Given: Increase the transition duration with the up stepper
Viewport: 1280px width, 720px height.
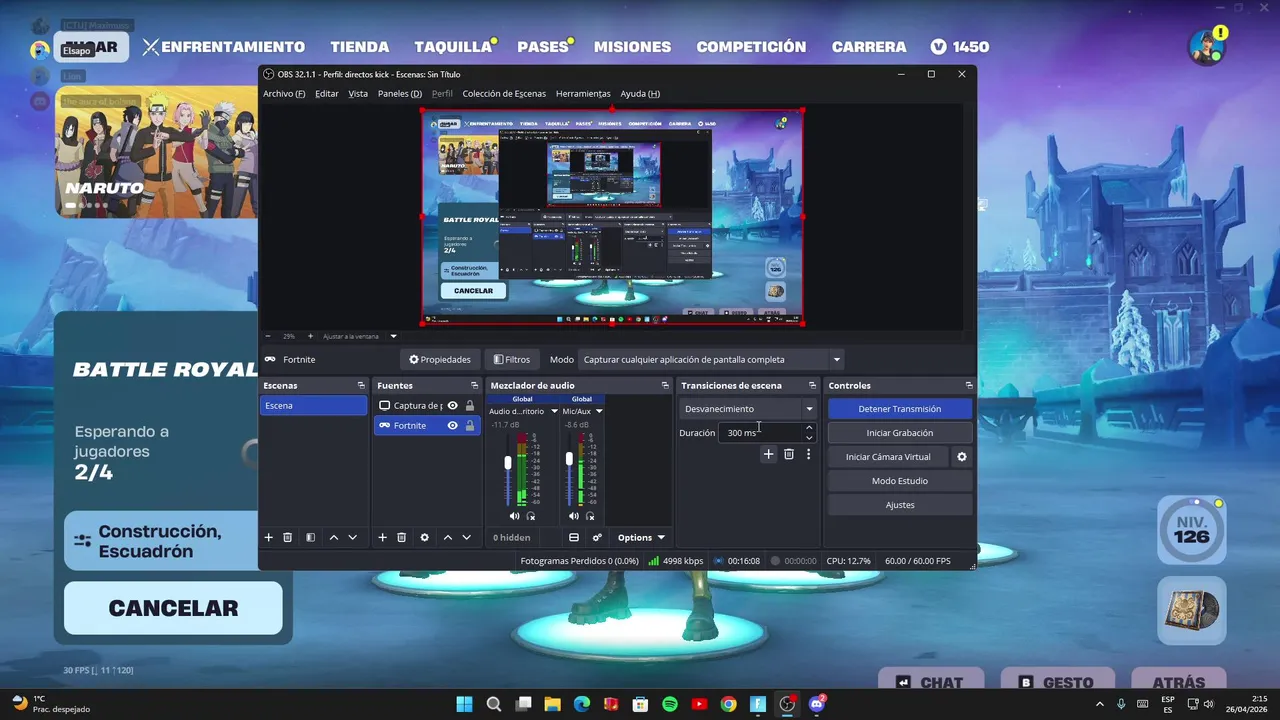Looking at the screenshot, I should click(809, 428).
